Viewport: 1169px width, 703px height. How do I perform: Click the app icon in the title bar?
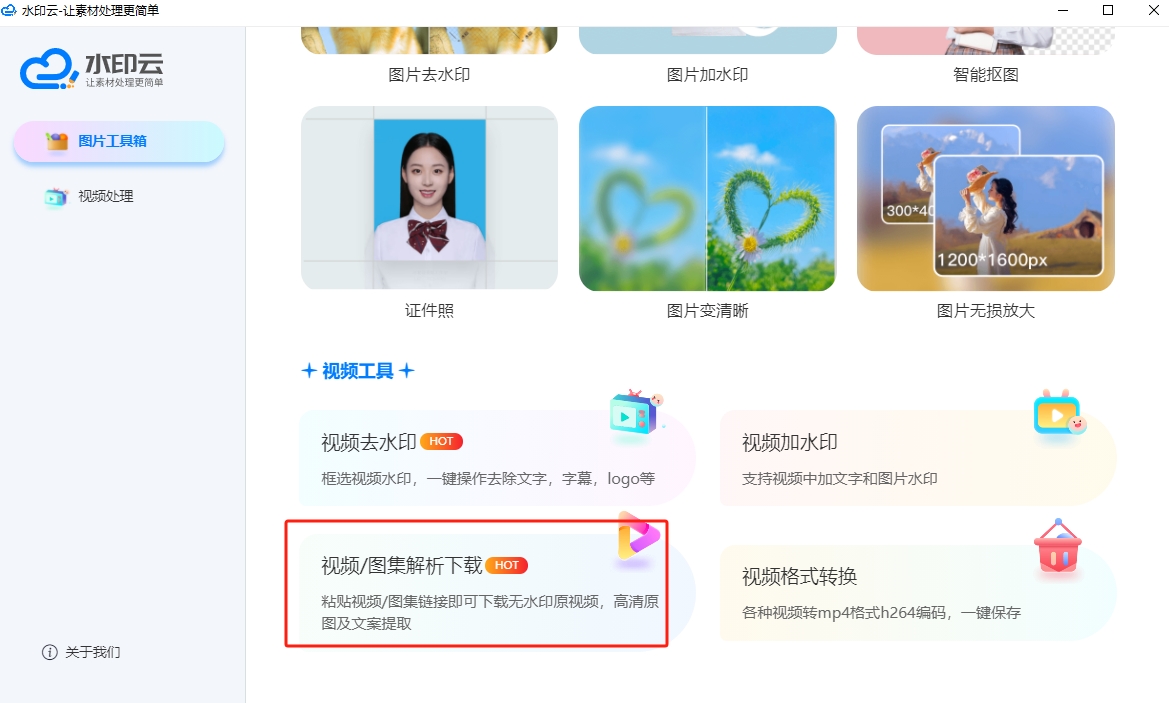[x=9, y=10]
